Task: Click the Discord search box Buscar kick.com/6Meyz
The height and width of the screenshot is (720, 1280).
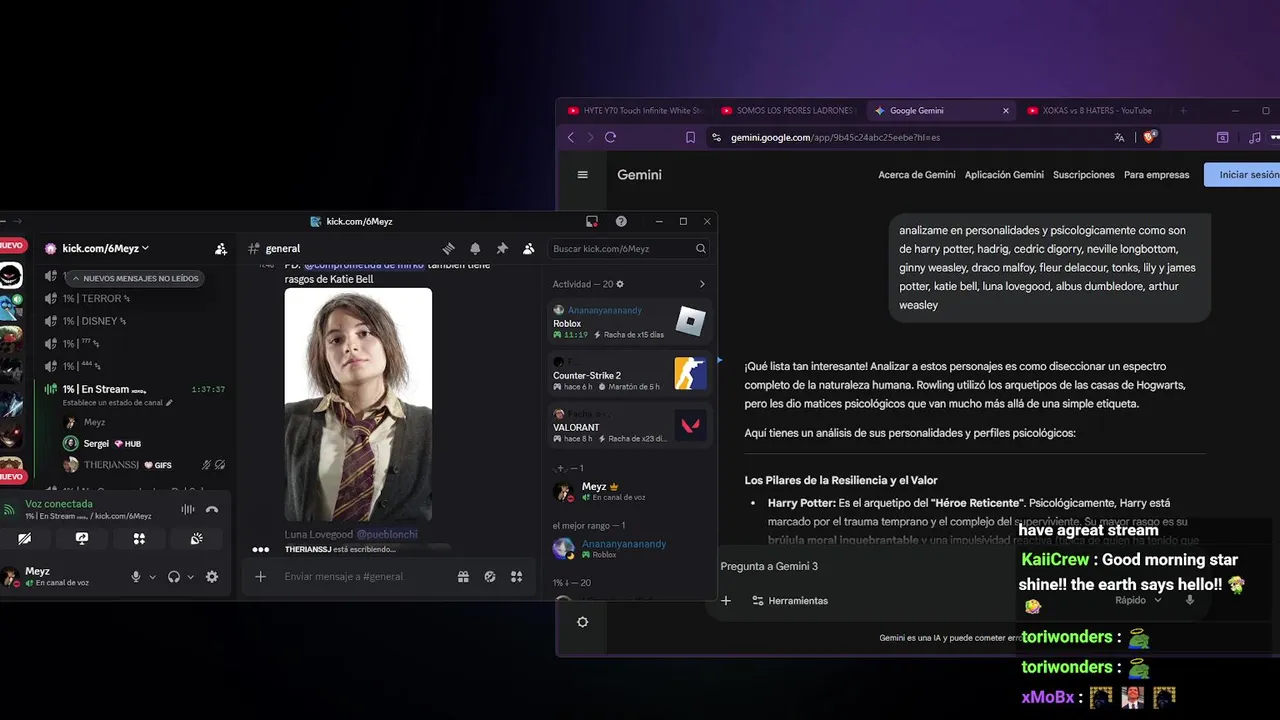Action: pyautogui.click(x=630, y=248)
